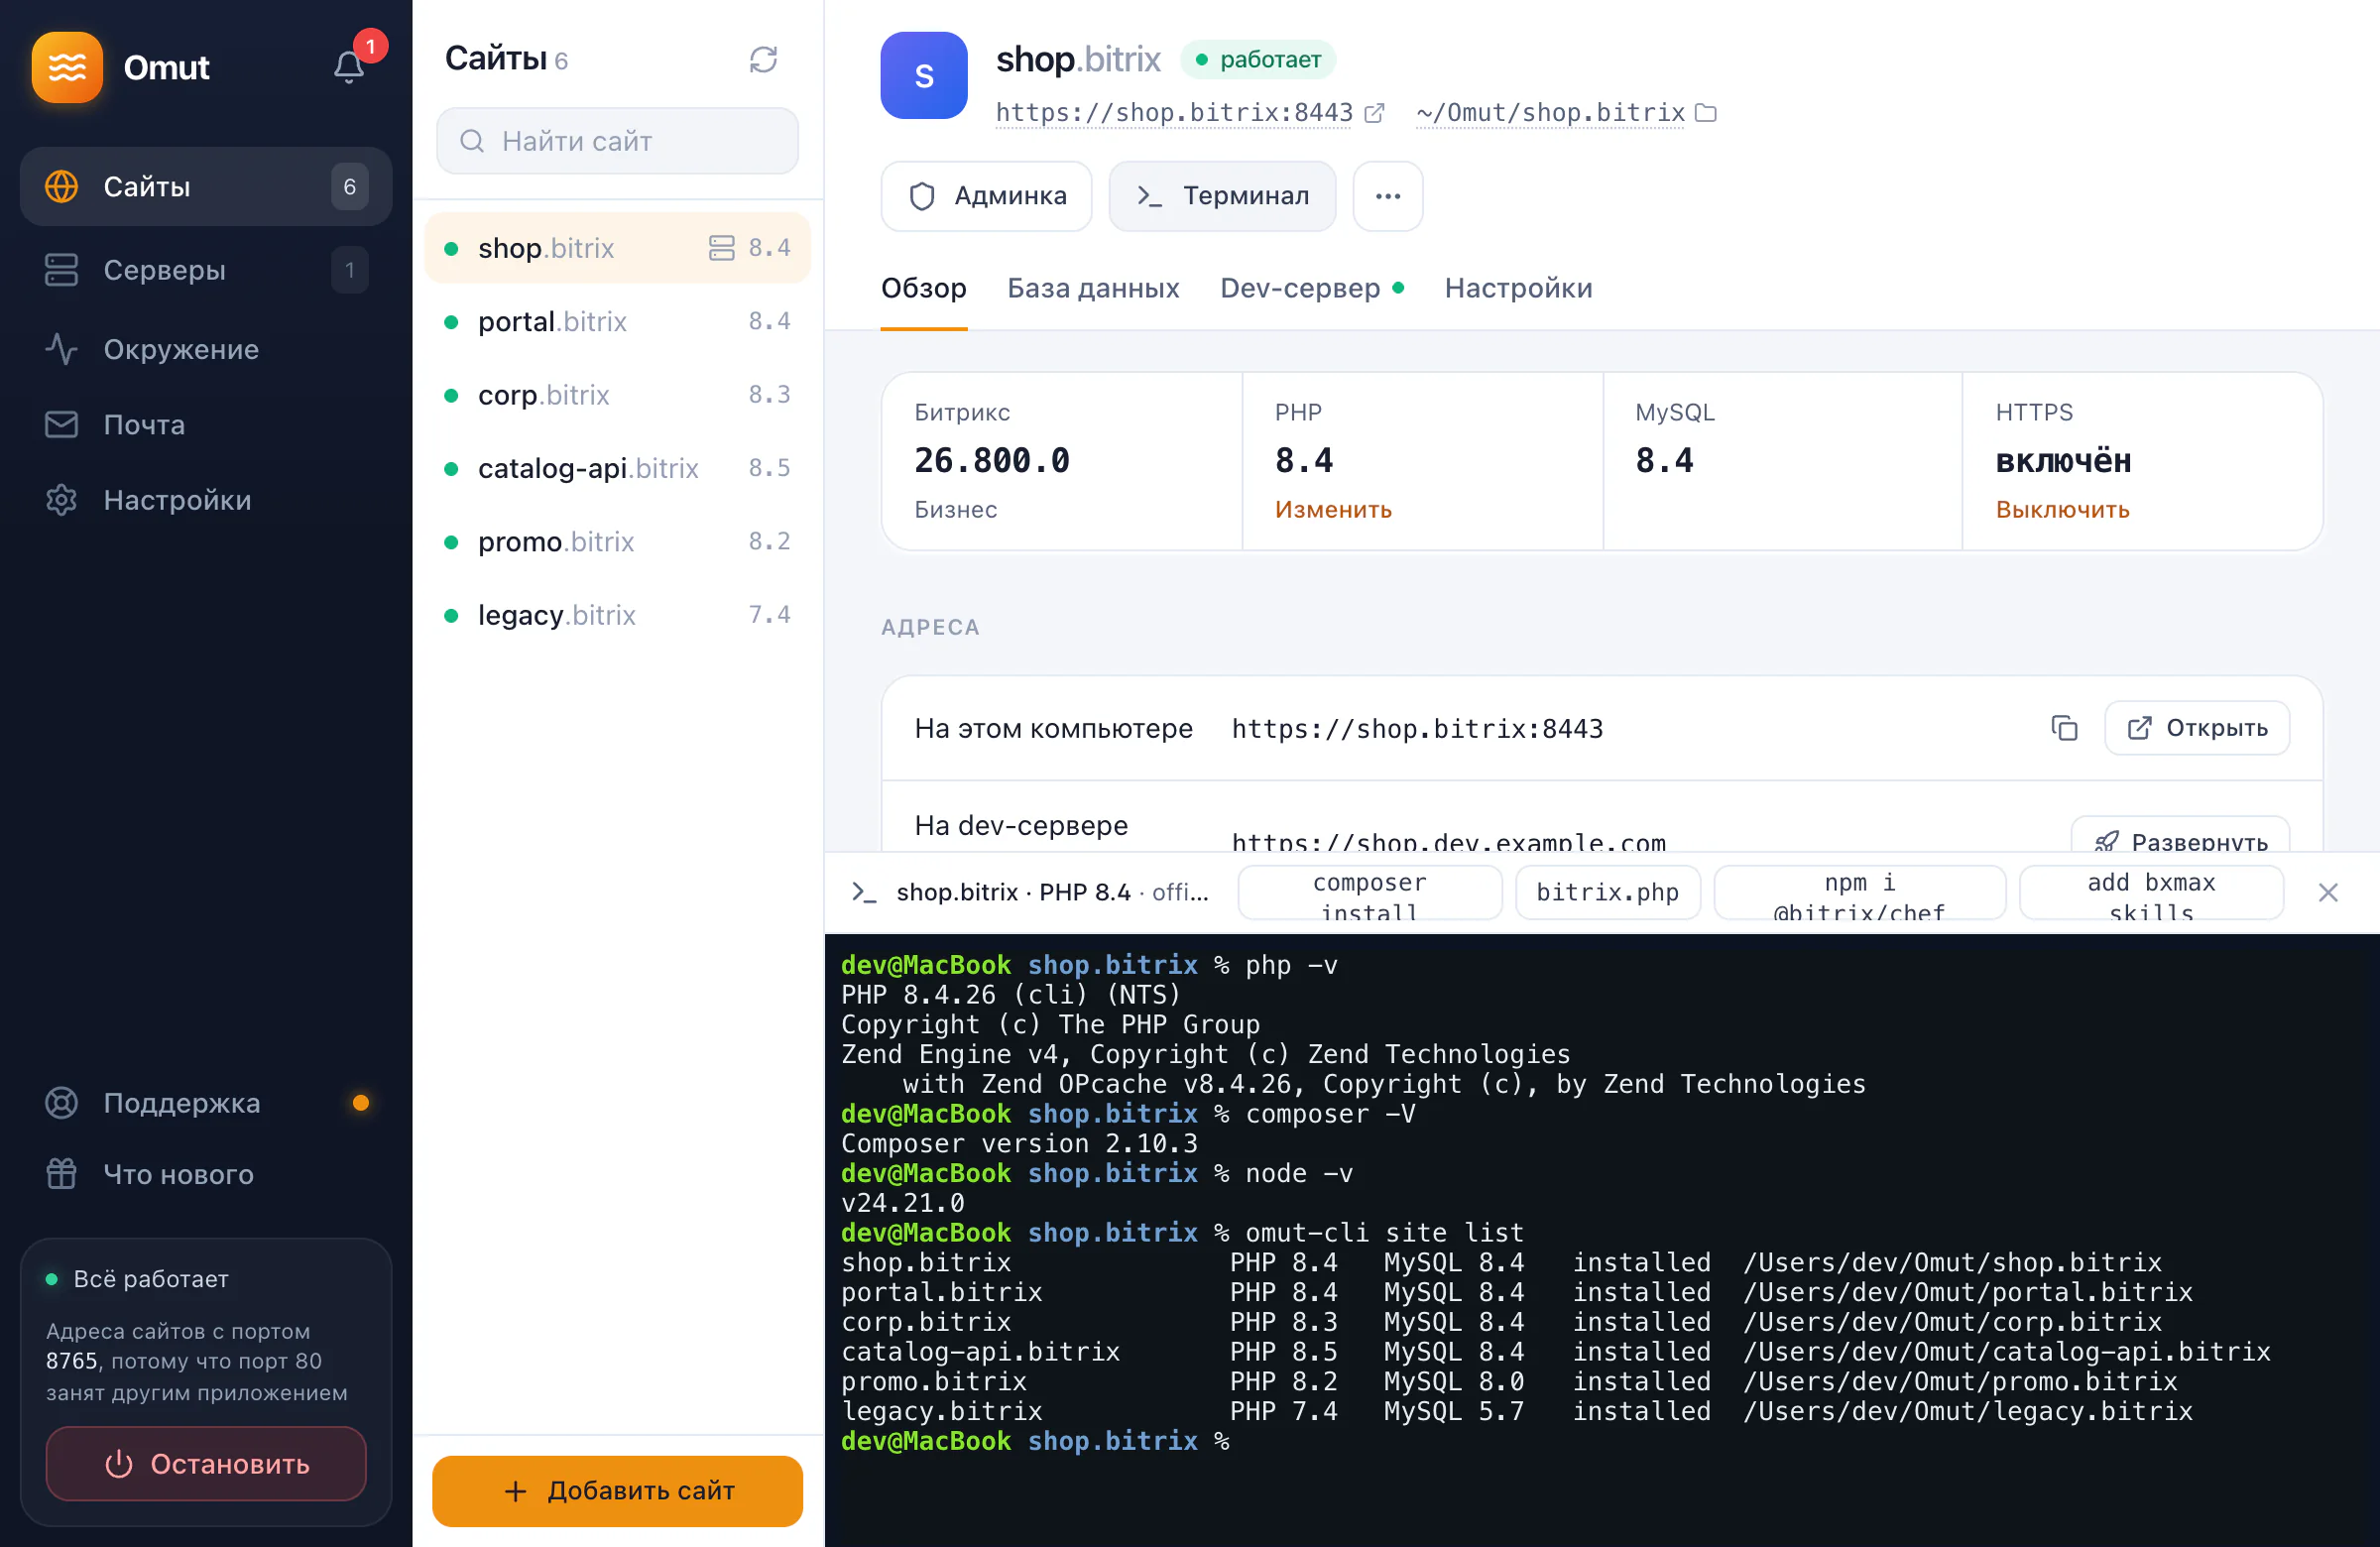The image size is (2380, 1547).
Task: Select corp.bitrix in the sites list
Action: click(617, 395)
